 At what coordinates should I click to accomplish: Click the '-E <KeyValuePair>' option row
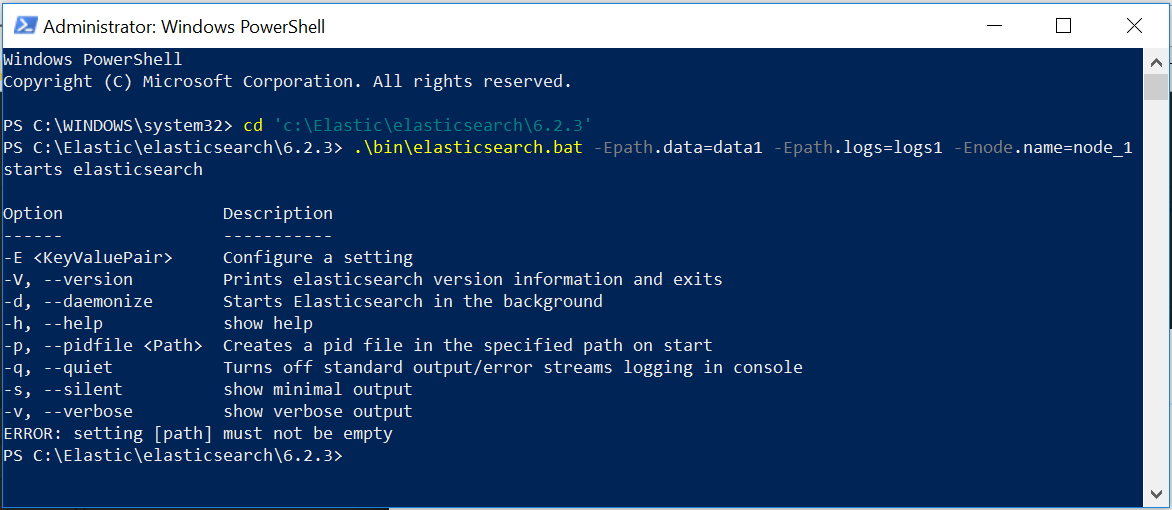[88, 258]
